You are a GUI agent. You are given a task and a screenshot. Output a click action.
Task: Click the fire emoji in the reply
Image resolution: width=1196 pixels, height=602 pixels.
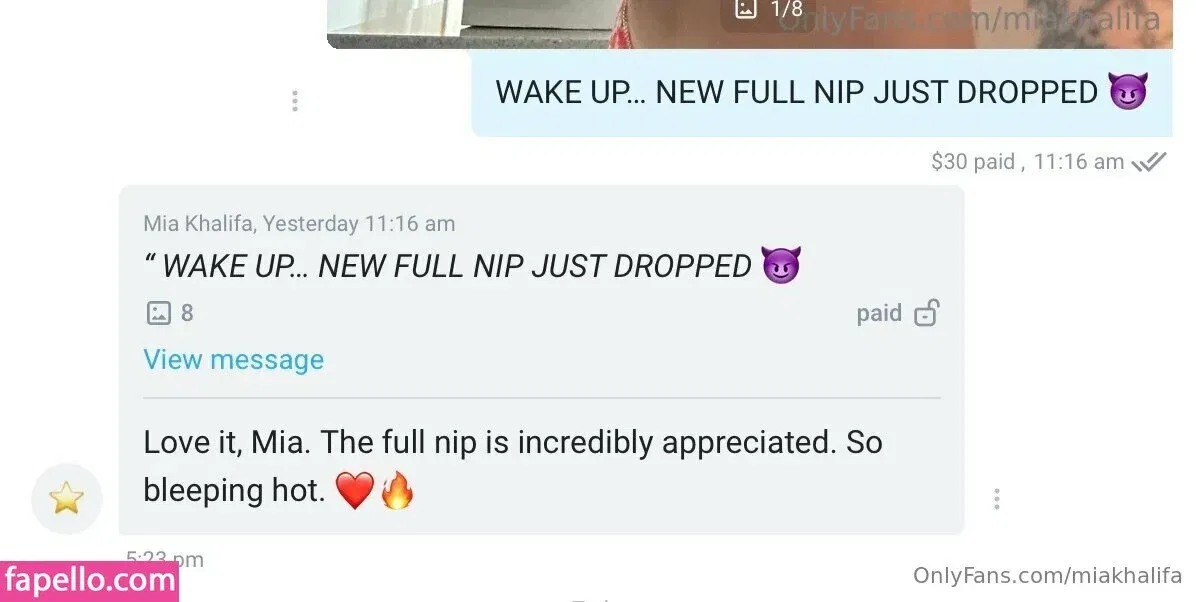point(397,490)
